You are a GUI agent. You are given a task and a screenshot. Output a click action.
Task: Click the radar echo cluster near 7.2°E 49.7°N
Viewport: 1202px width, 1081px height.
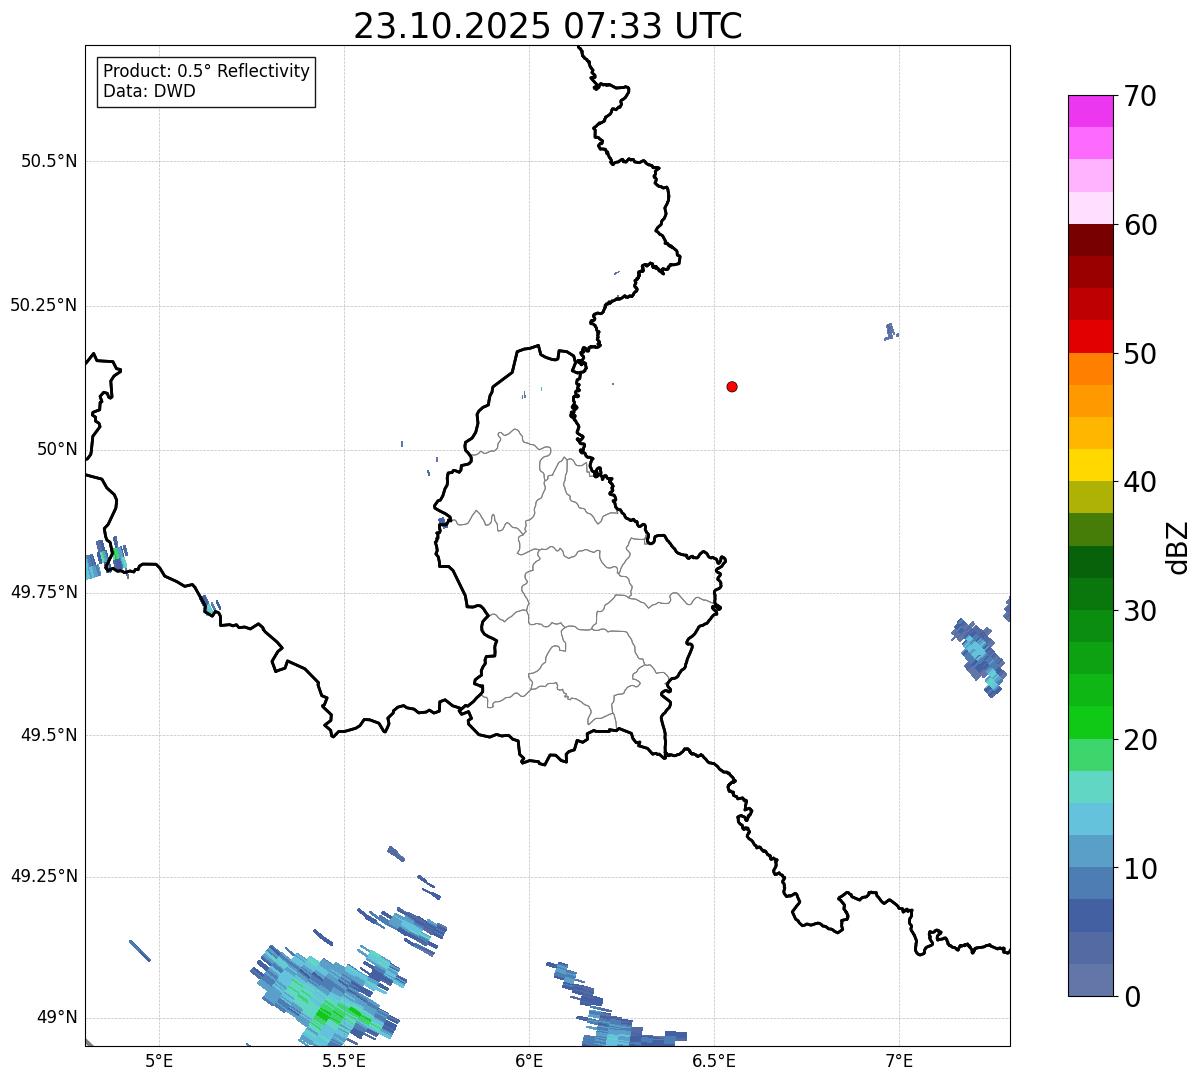coord(978,657)
